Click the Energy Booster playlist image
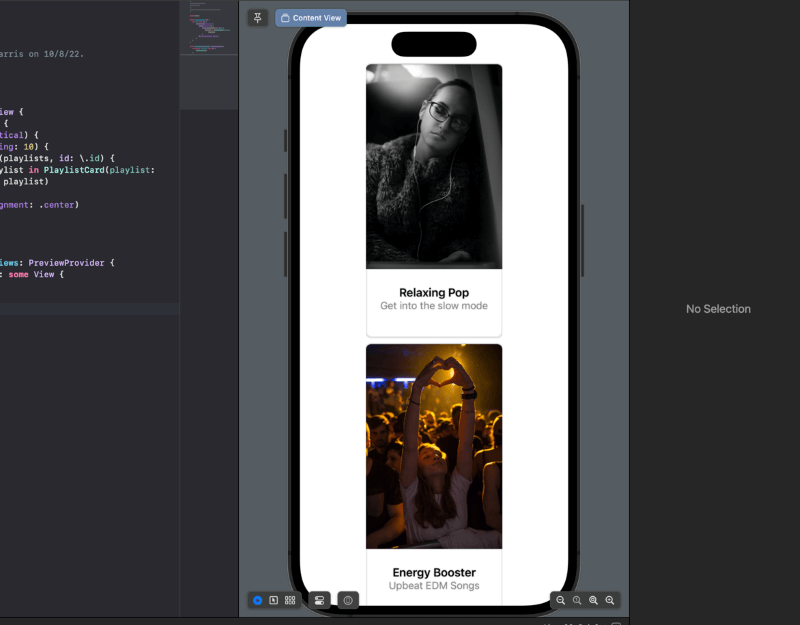Image resolution: width=800 pixels, height=625 pixels. 434,445
